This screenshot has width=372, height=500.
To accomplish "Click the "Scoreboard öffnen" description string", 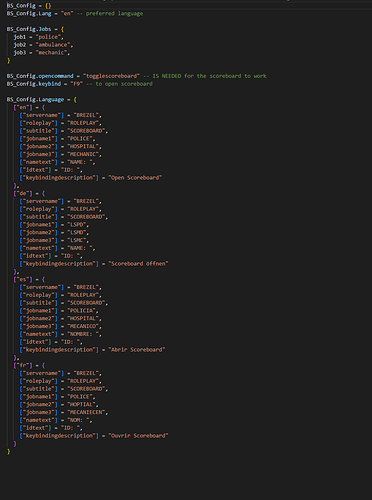I will click(138, 264).
